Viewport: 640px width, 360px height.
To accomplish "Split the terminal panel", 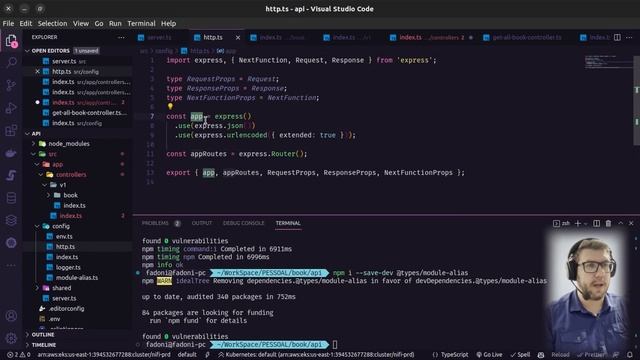I will point(596,223).
